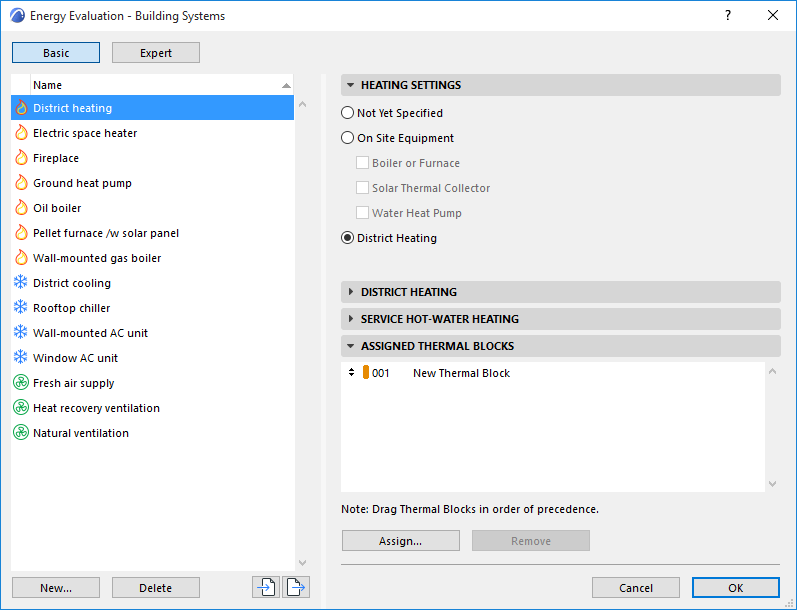This screenshot has width=797, height=610.
Task: Click the thermal blocks list scroll-down arrow
Action: coord(773,483)
